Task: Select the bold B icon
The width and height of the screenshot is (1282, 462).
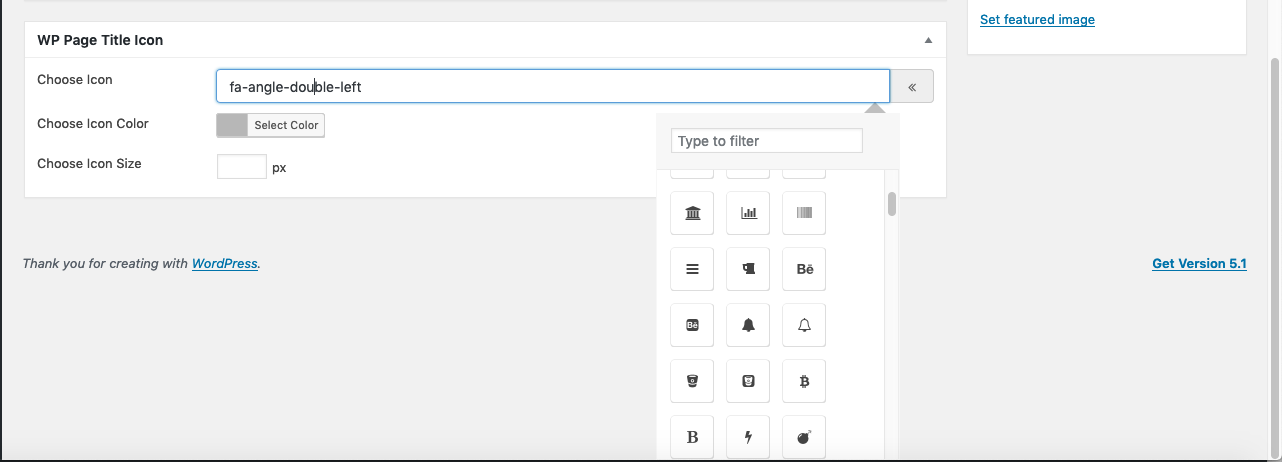Action: click(692, 437)
